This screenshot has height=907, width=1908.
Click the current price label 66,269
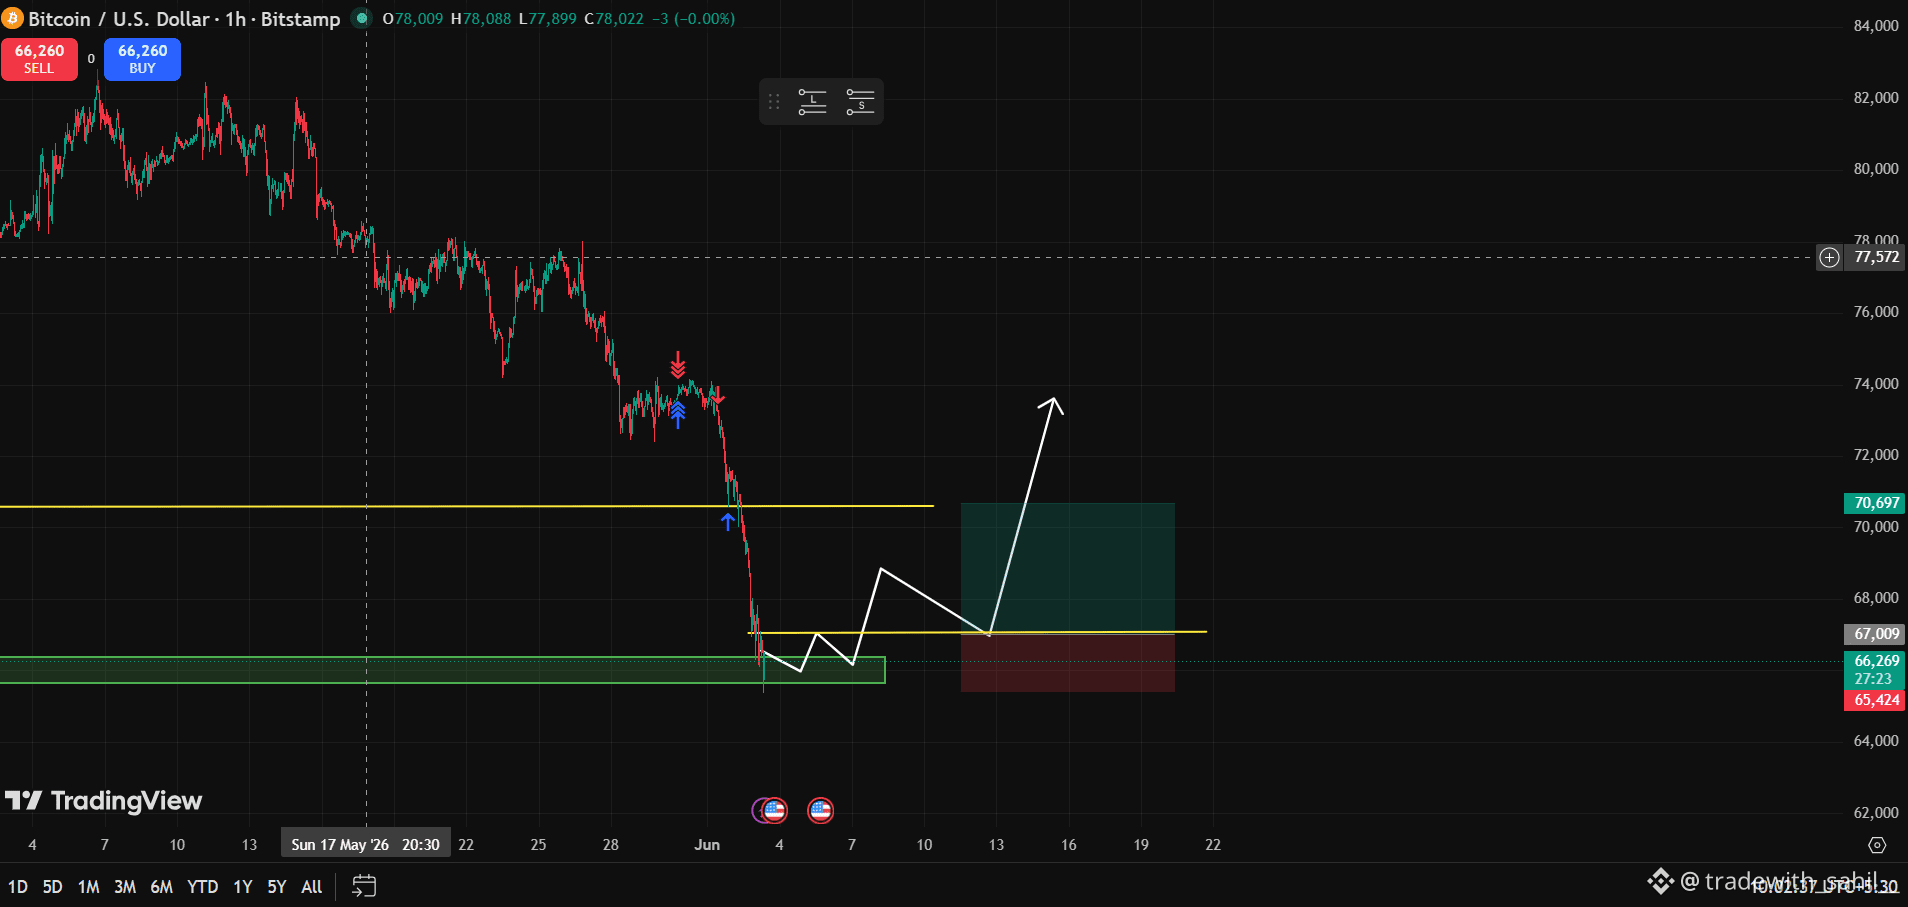point(1875,670)
